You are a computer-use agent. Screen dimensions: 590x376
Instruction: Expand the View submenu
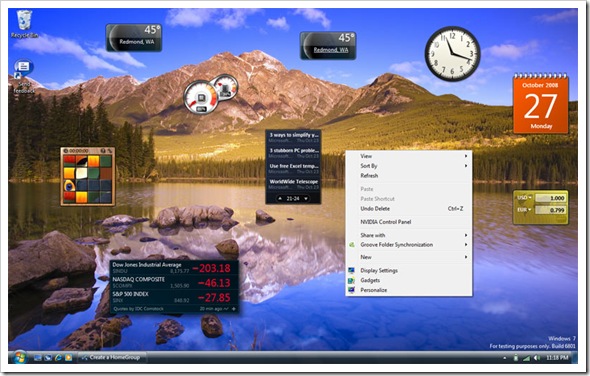409,156
